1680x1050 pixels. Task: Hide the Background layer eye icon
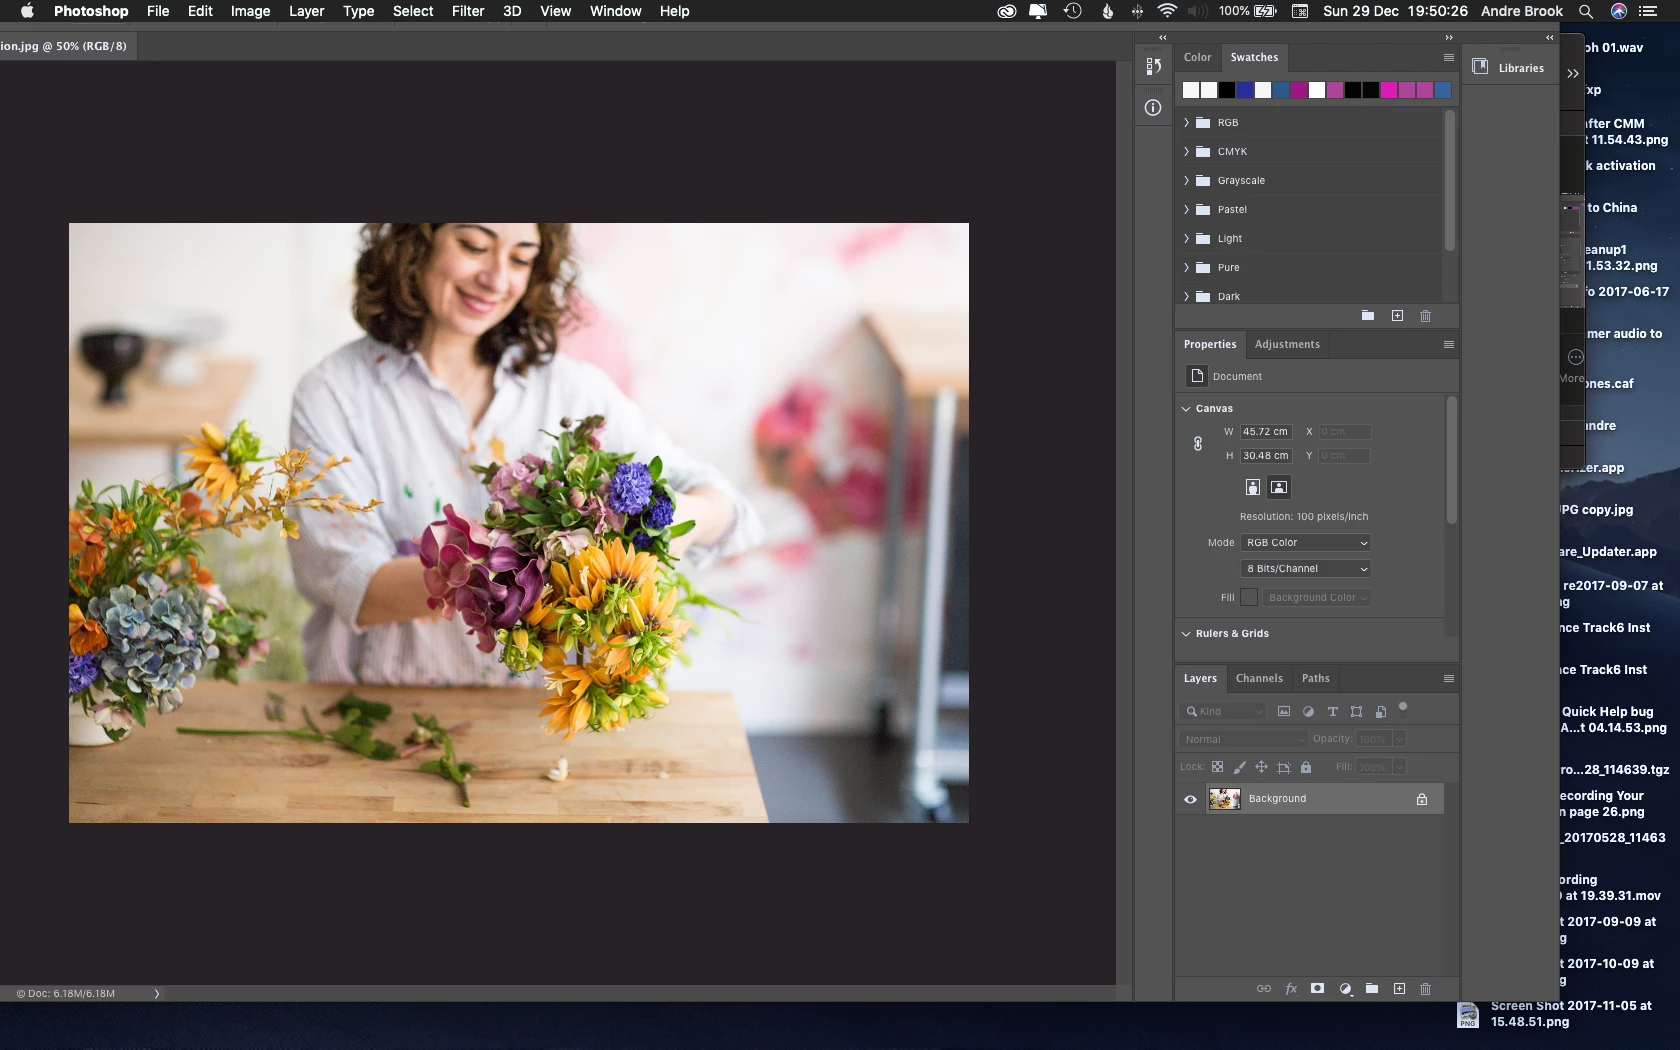1190,799
